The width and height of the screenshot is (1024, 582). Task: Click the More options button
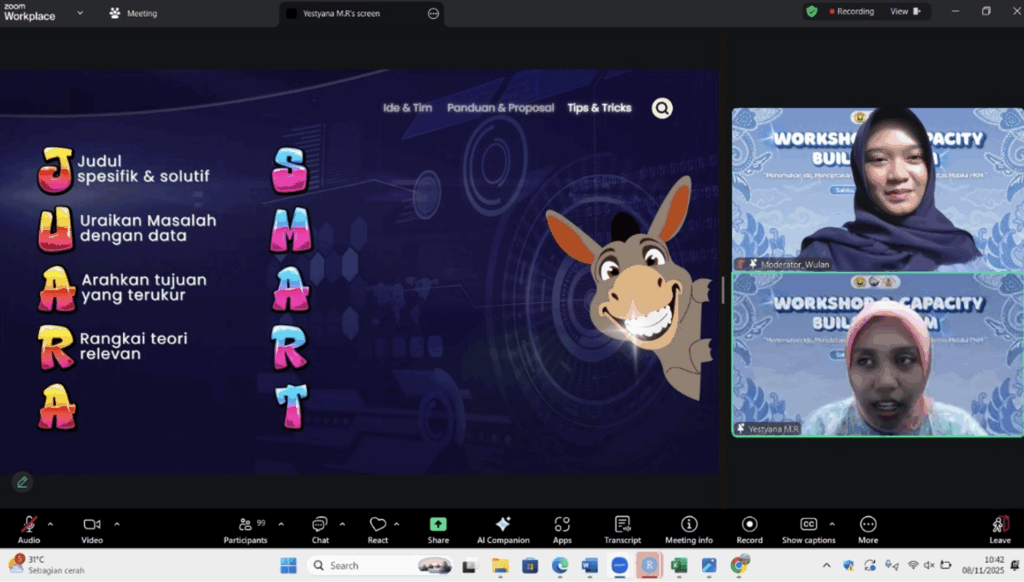tap(868, 529)
